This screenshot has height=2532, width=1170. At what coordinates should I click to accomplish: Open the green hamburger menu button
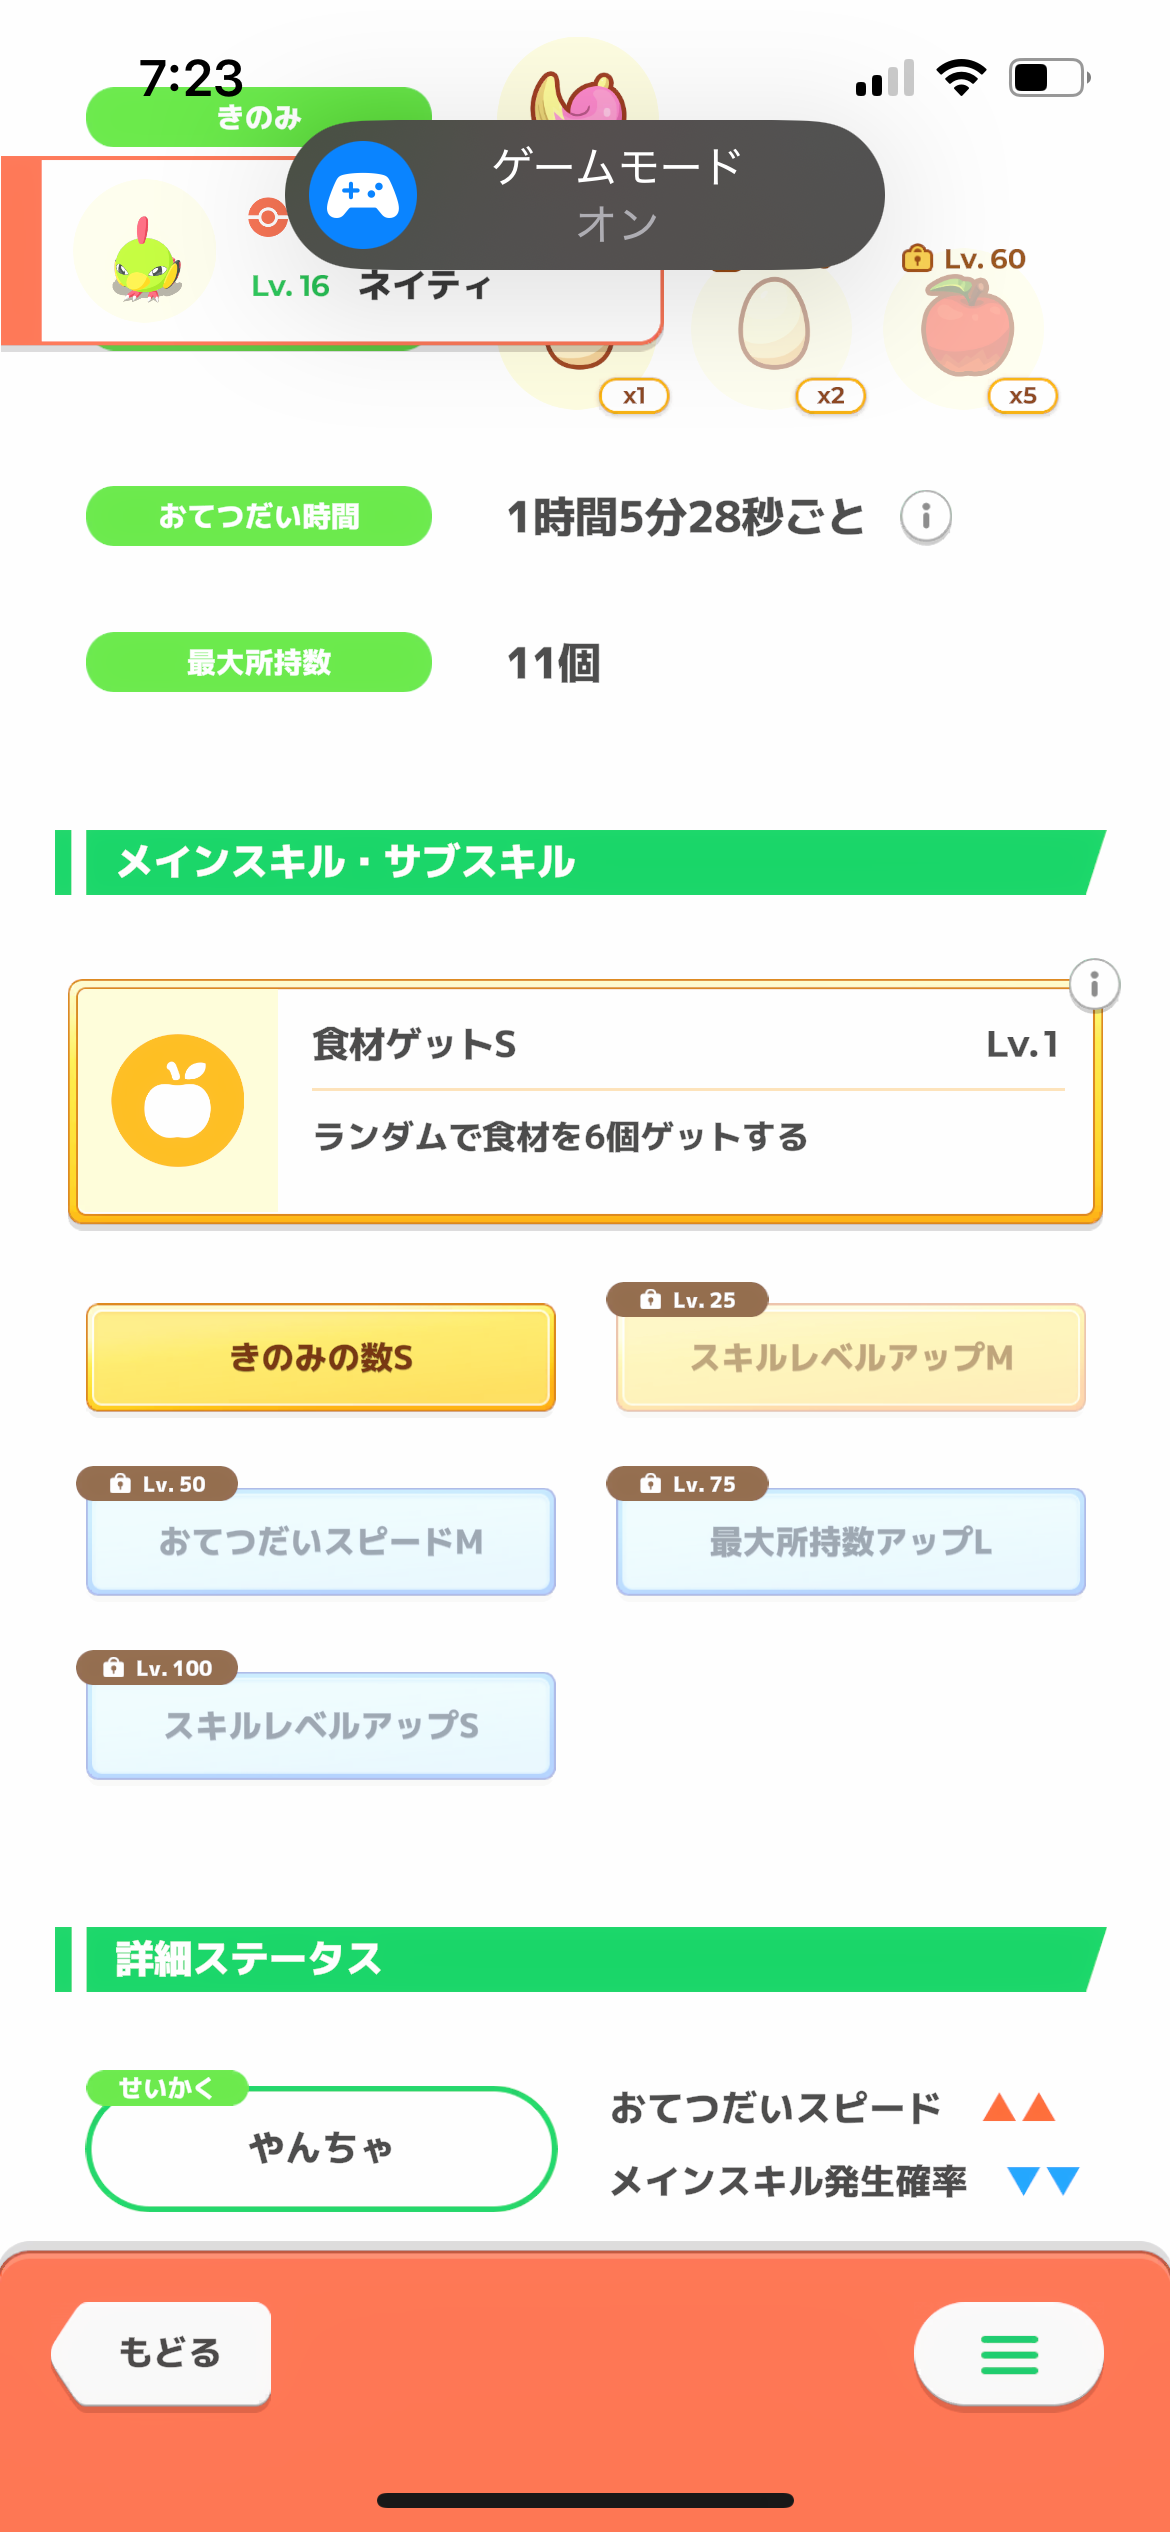[x=1008, y=2354]
